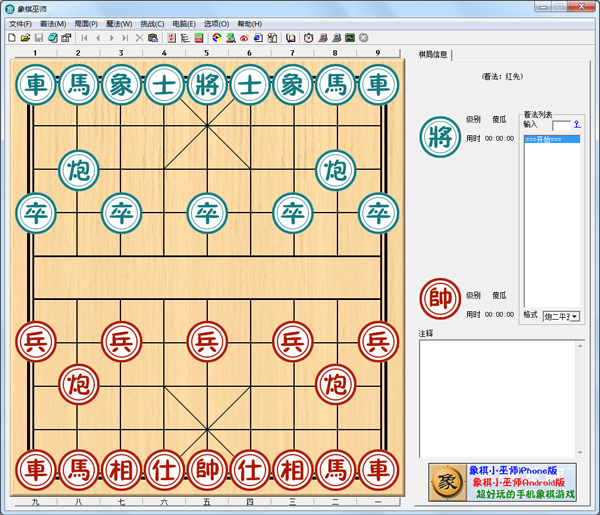The height and width of the screenshot is (515, 600).
Task: Click the grey round stop icon
Action: (x=364, y=38)
